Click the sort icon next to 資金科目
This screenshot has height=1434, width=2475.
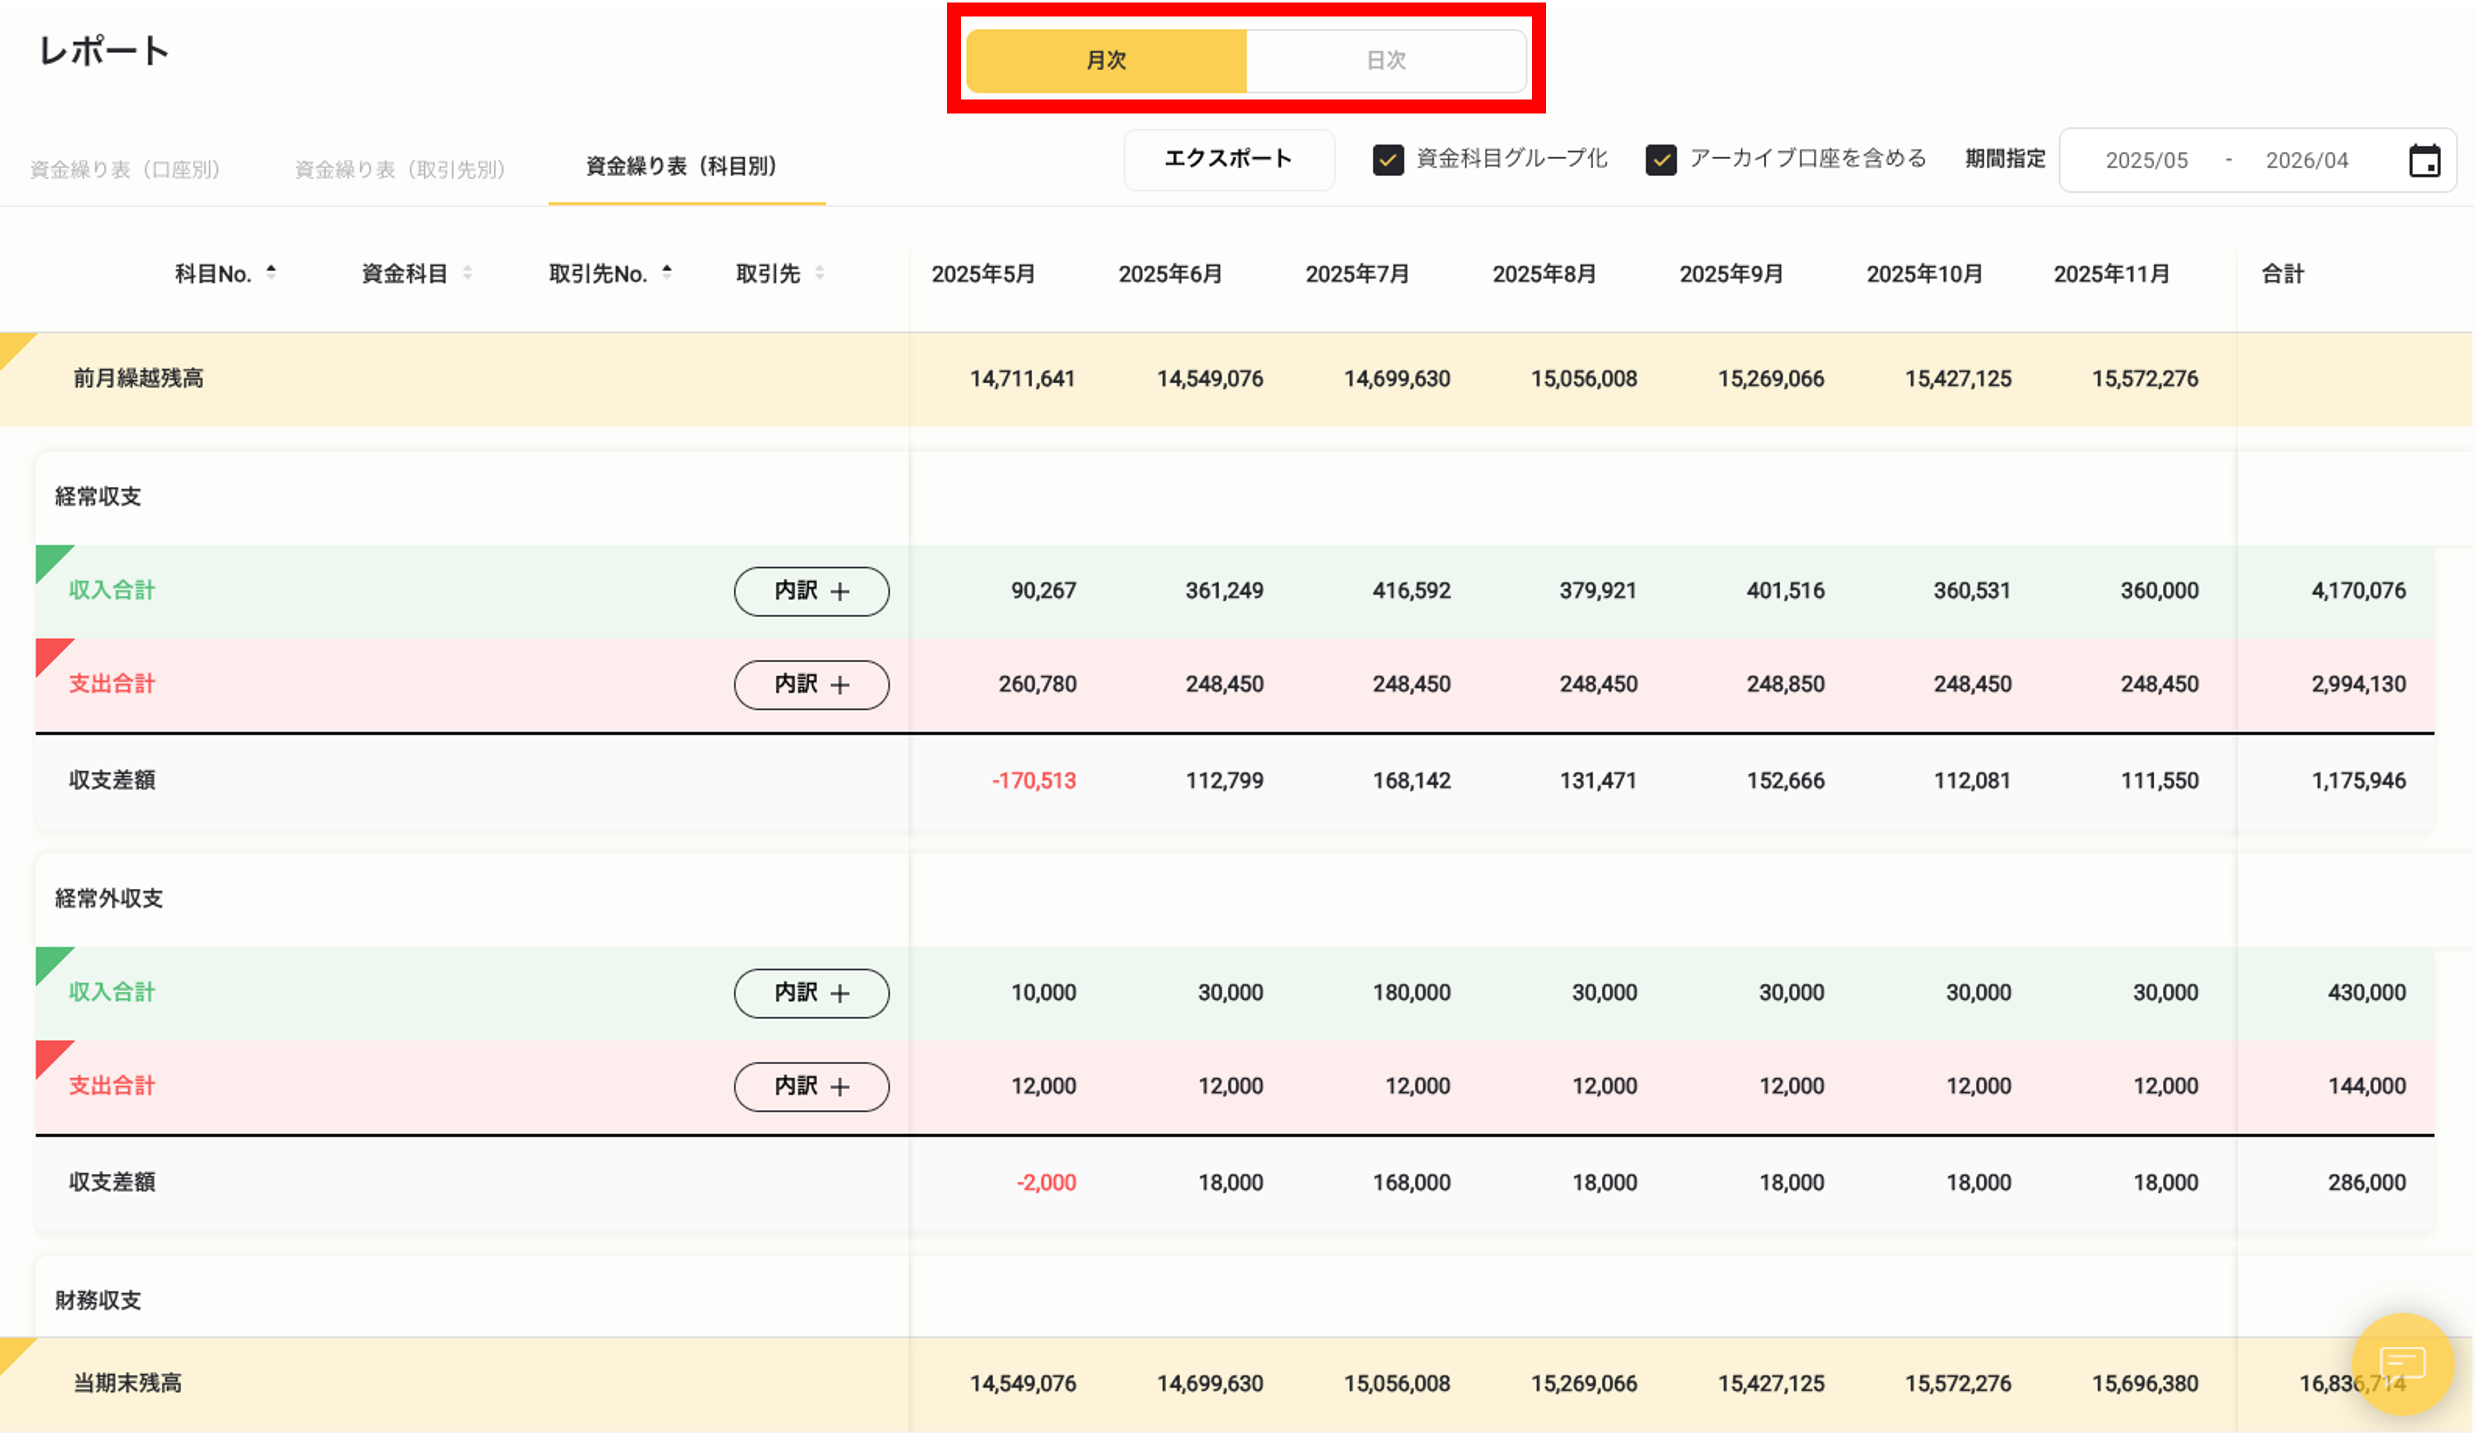coord(469,272)
